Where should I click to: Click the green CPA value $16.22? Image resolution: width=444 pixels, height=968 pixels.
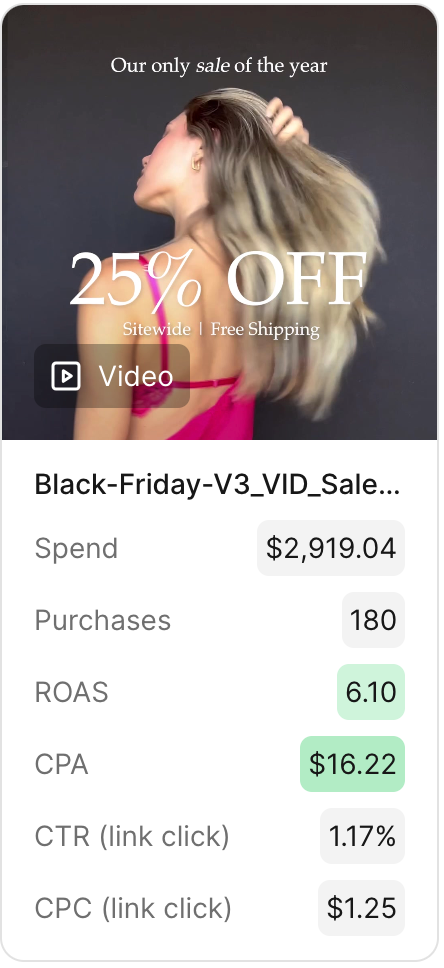pos(352,764)
